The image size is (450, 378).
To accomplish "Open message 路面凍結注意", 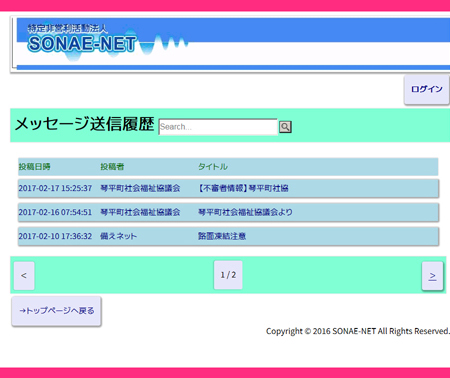I will pyautogui.click(x=222, y=236).
